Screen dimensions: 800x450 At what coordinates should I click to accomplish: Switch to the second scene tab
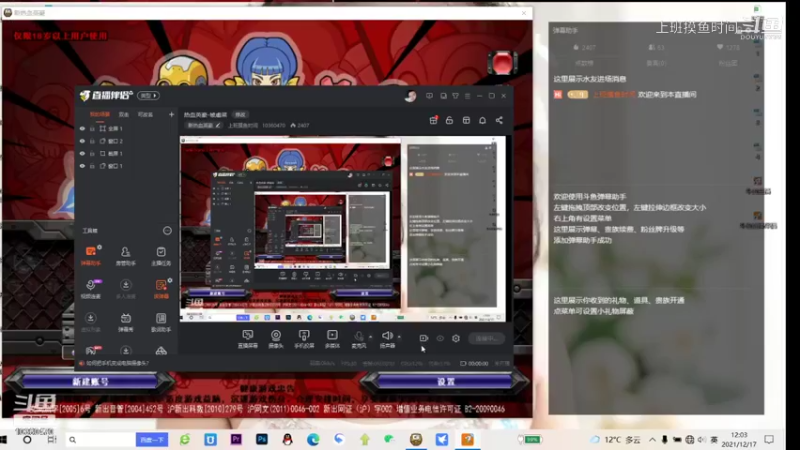tap(124, 115)
